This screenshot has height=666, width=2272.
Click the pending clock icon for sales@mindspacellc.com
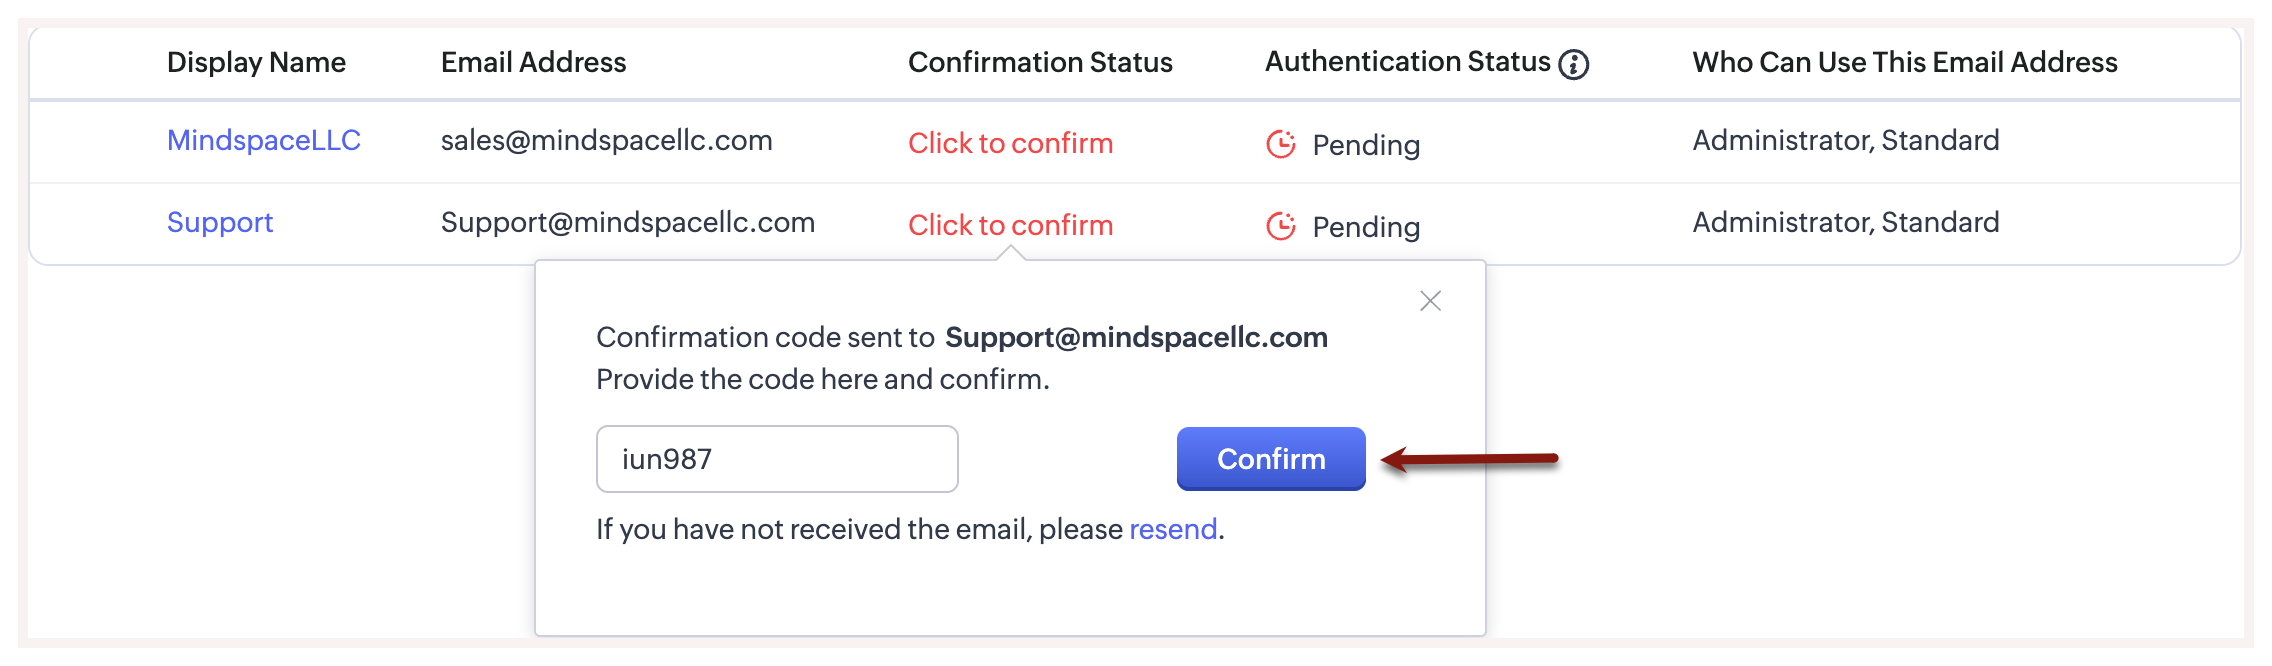point(1281,144)
